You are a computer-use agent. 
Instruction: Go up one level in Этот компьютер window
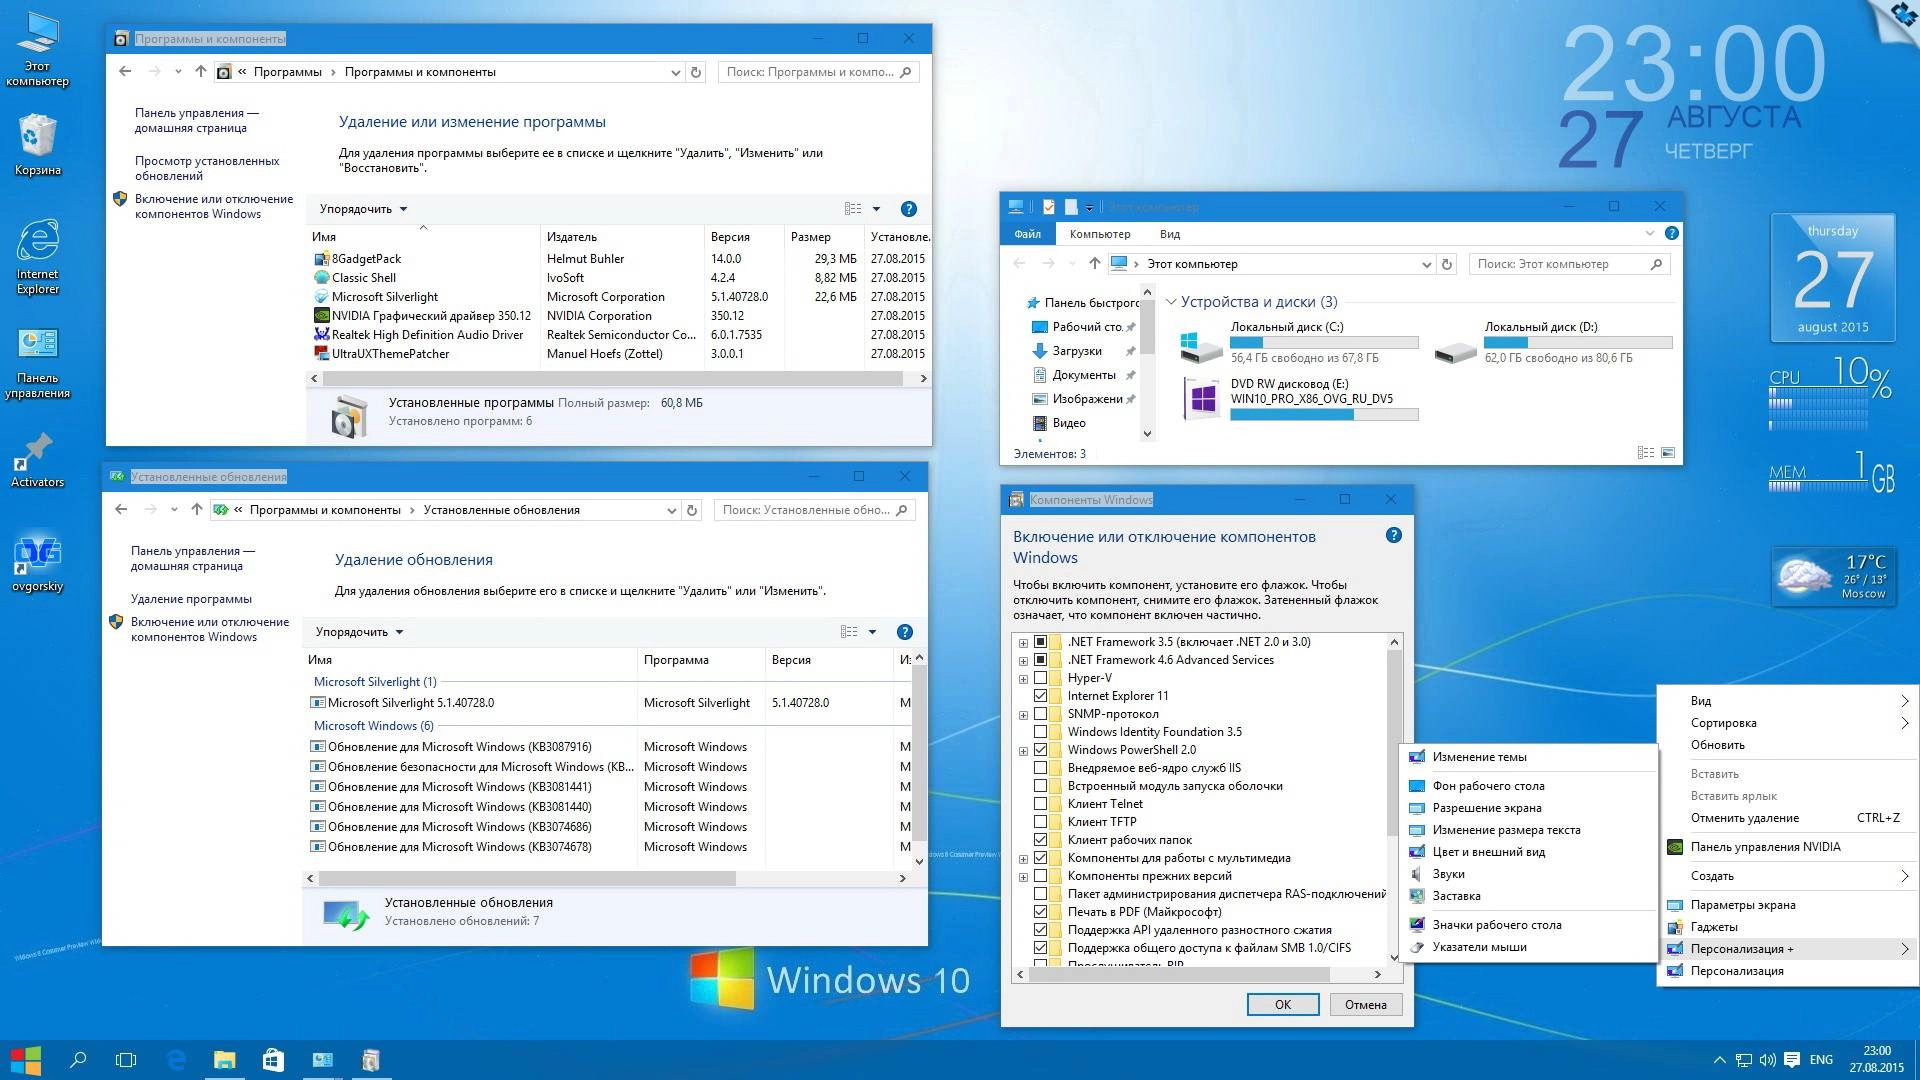1094,264
